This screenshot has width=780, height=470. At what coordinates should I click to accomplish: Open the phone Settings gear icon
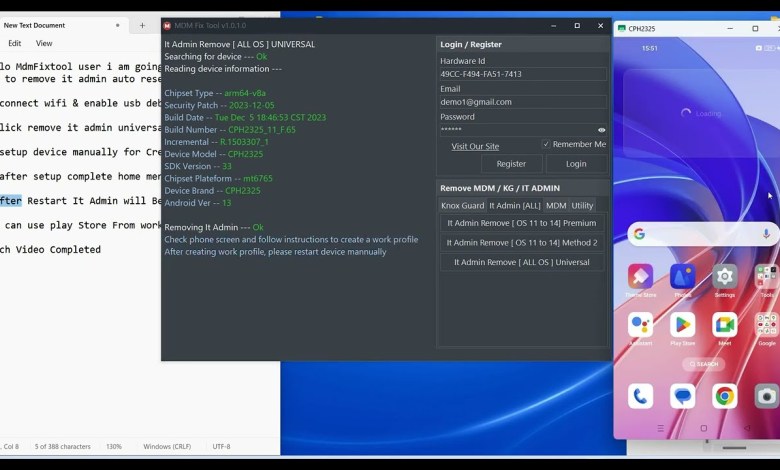tap(725, 277)
